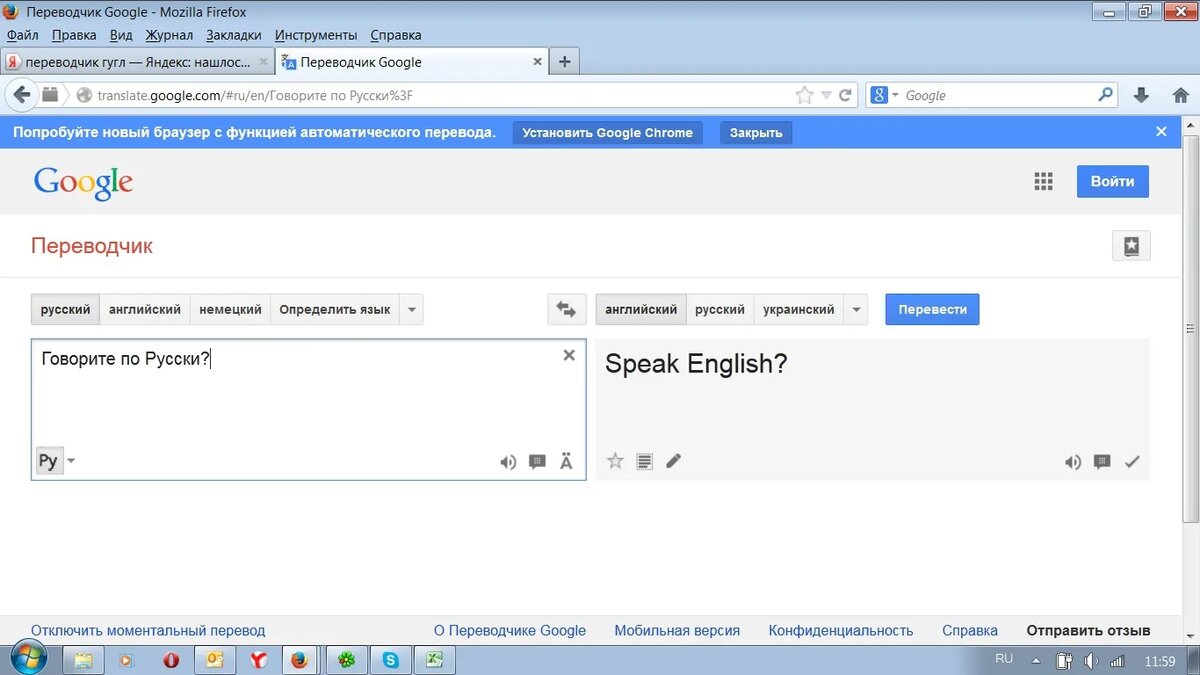
Task: Switch to the Yandex search tab
Action: point(138,61)
